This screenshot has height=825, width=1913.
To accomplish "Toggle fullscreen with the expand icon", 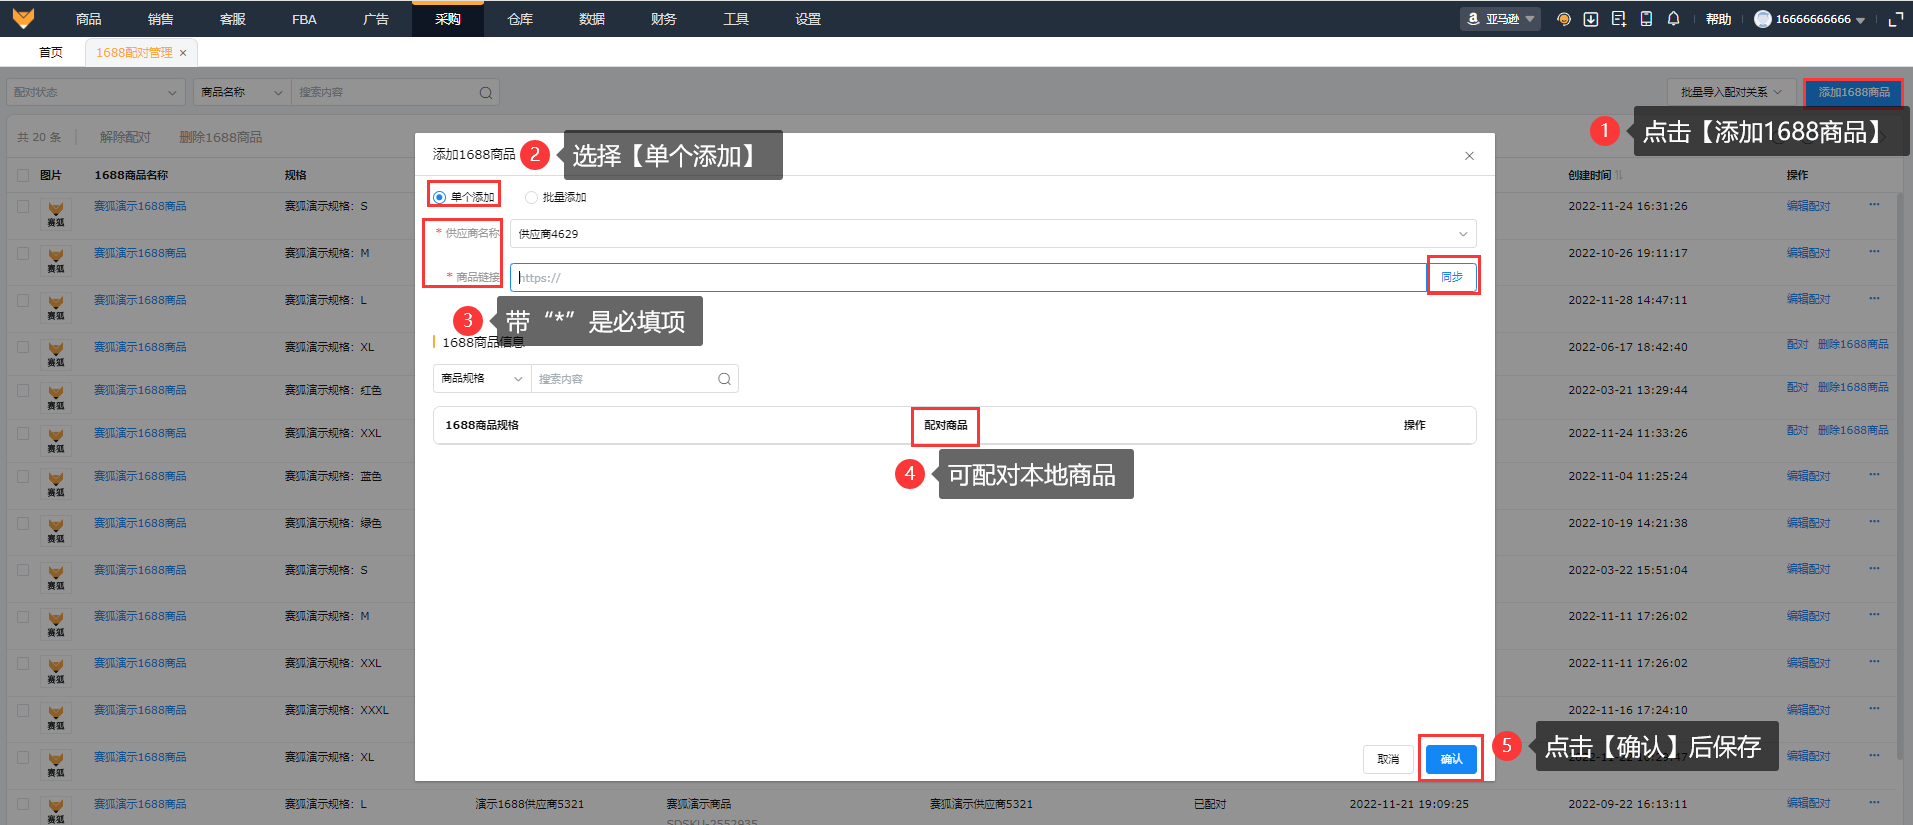I will (x=1895, y=19).
